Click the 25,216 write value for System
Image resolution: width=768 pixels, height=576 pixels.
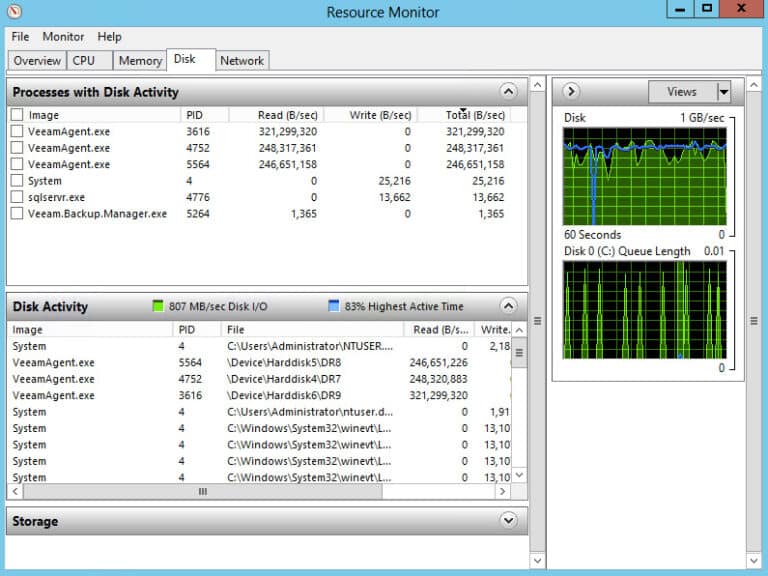coord(394,181)
